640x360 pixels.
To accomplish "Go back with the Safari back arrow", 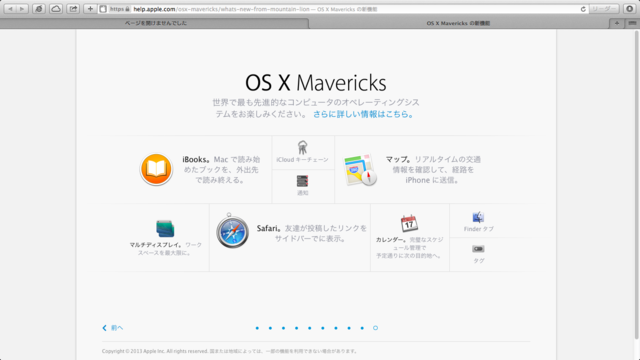I will point(10,9).
